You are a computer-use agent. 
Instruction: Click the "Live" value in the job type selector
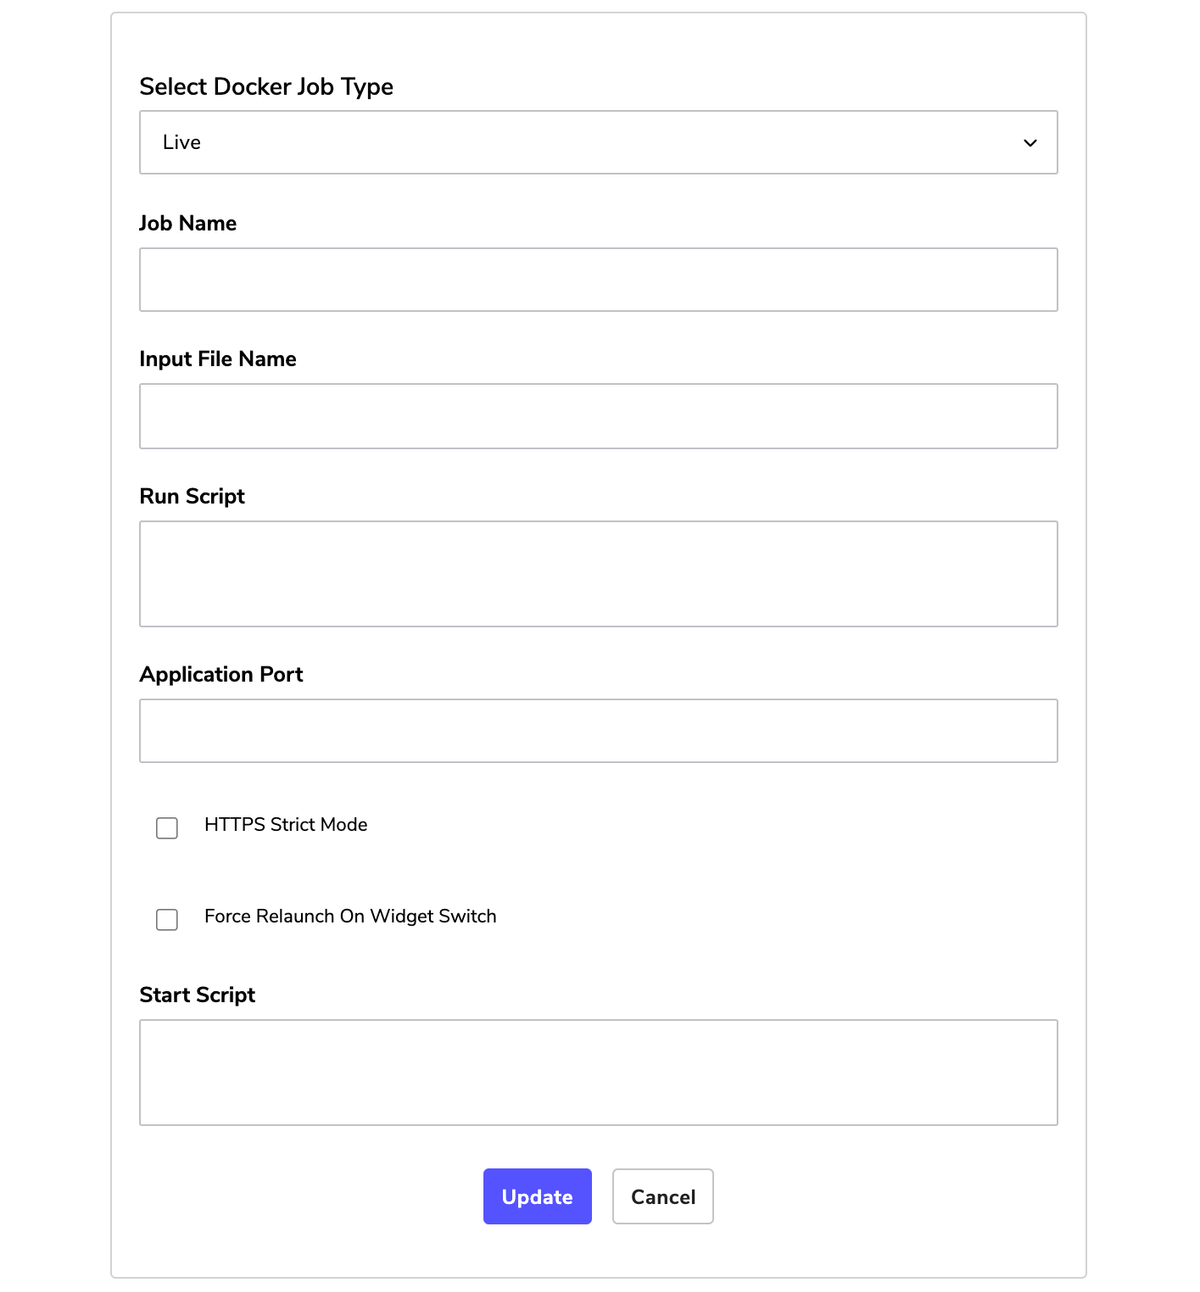point(182,142)
